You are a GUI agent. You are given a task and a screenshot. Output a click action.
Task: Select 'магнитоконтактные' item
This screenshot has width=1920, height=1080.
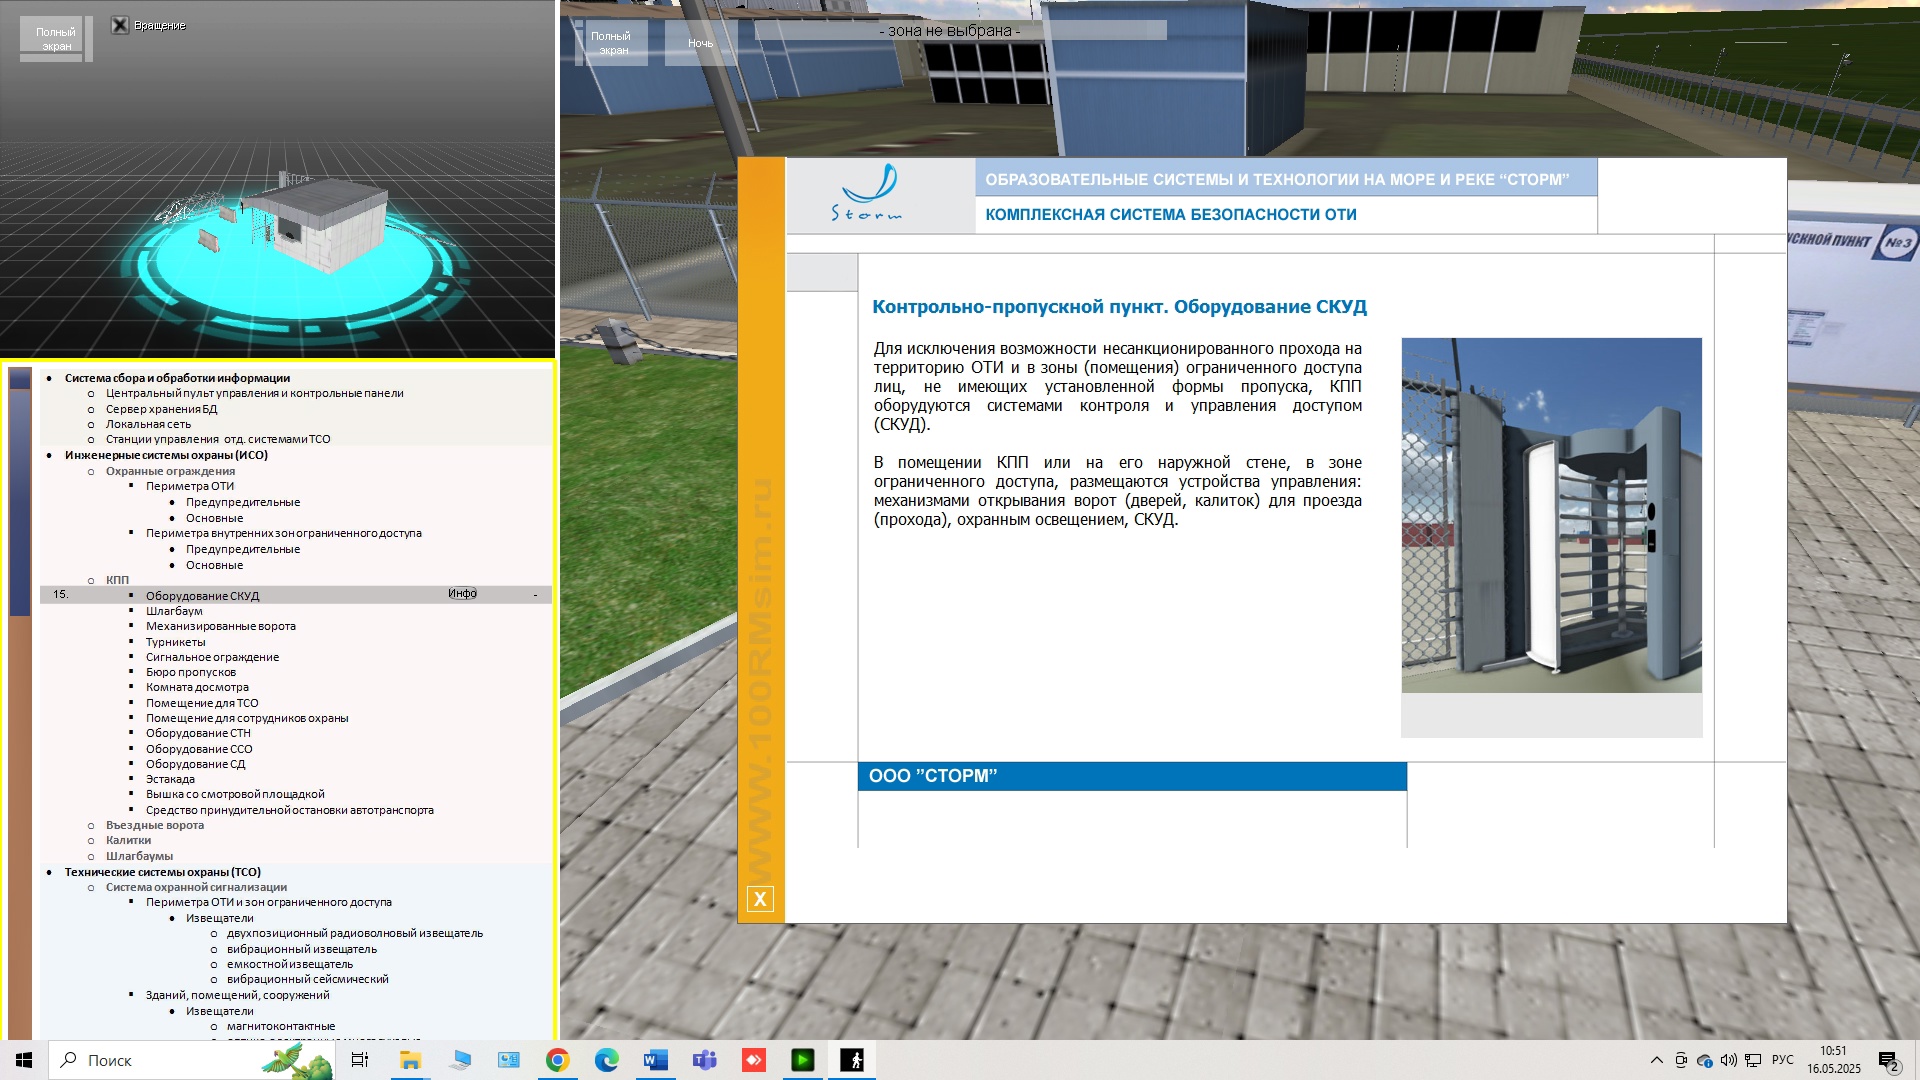(281, 1026)
